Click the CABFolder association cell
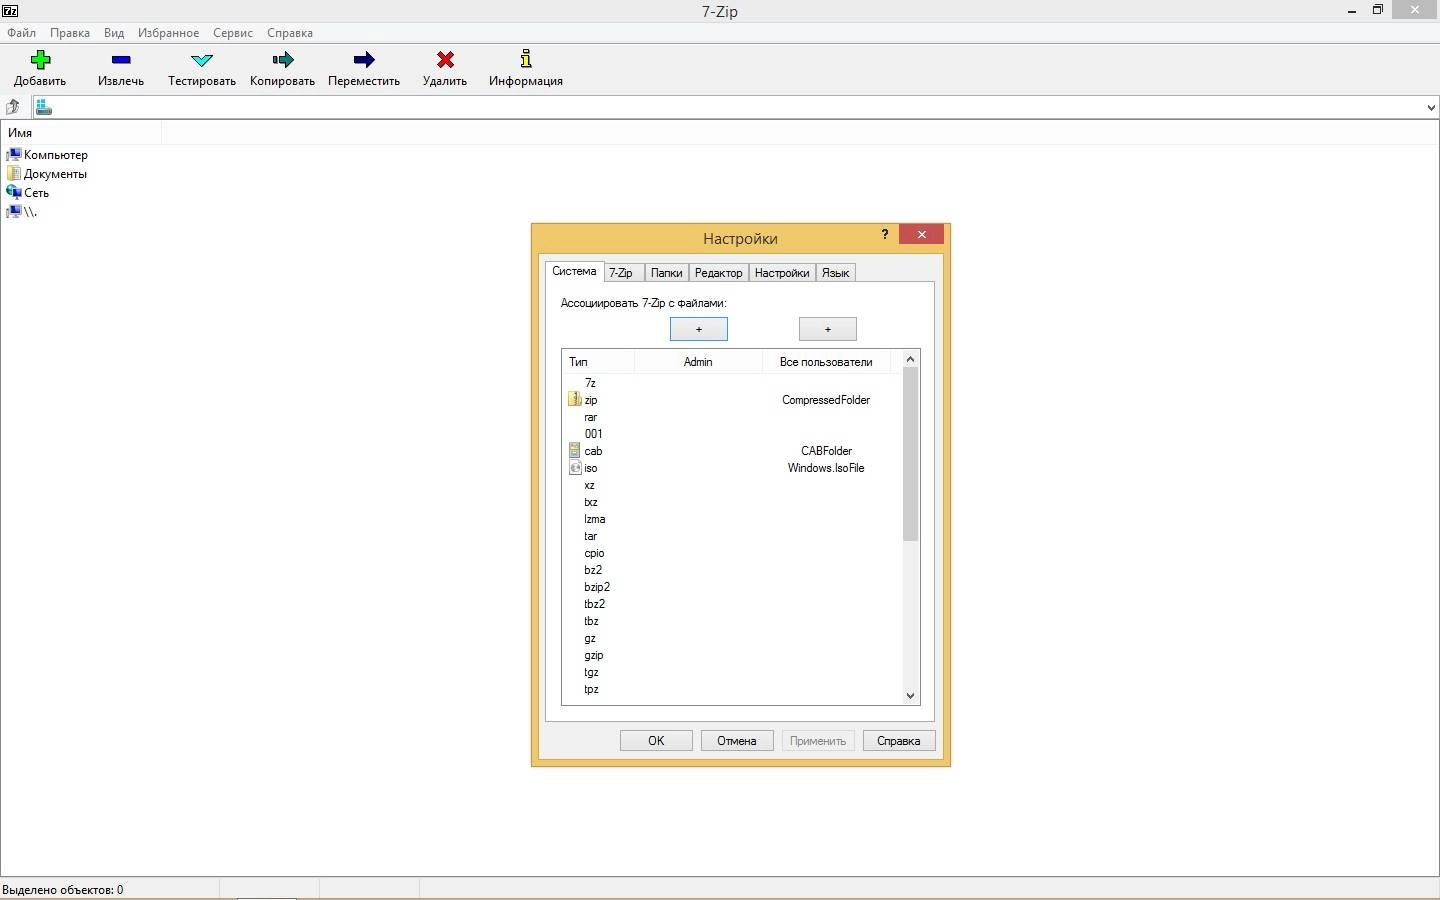This screenshot has height=900, width=1440. 826,451
